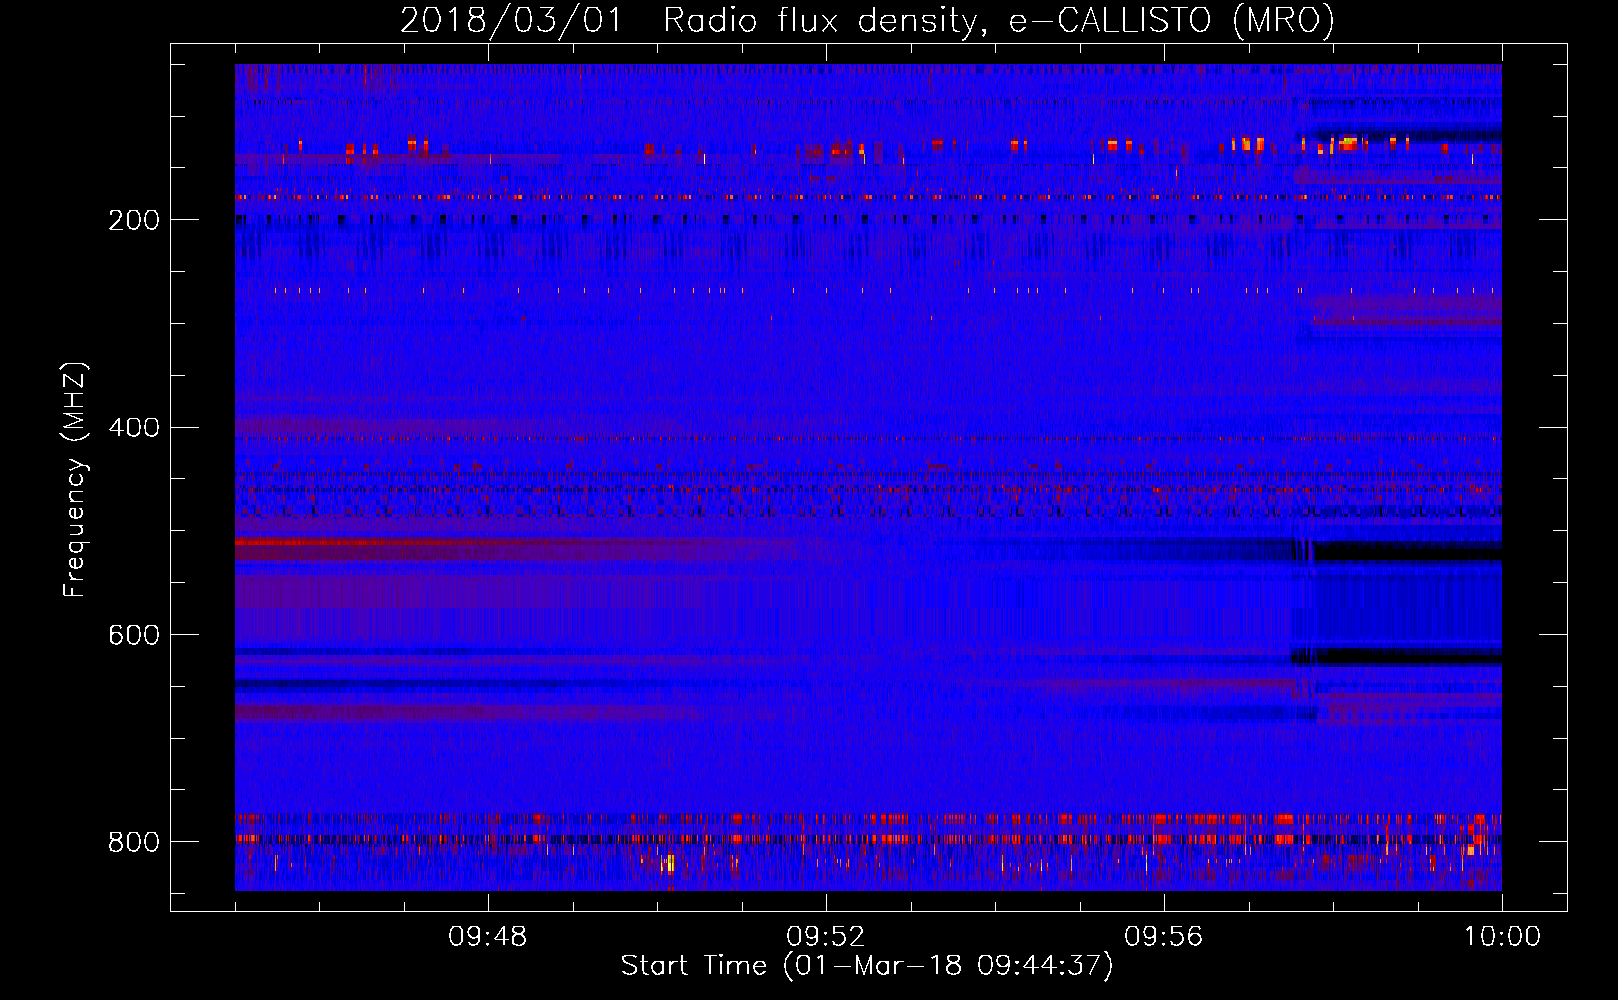Select the 200 frequency axis label
This screenshot has height=1000, width=1618.
133,220
